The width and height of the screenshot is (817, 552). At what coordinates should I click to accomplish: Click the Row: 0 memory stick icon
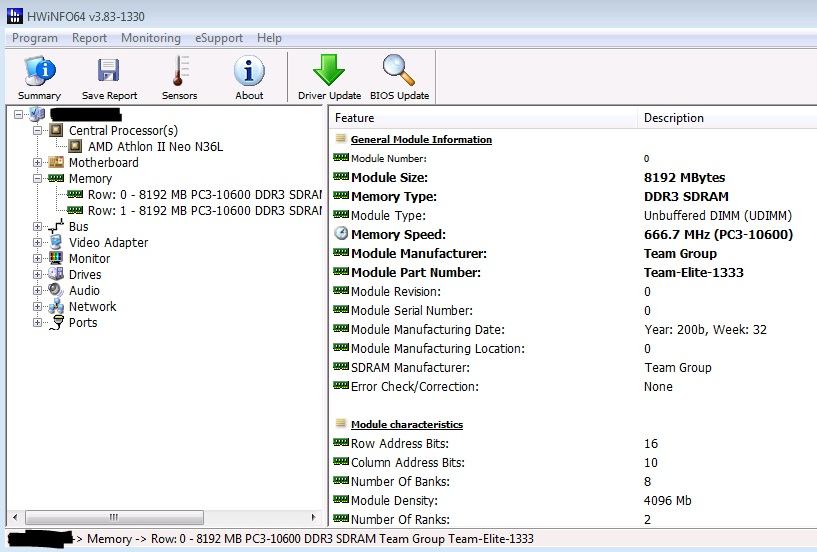tap(75, 194)
